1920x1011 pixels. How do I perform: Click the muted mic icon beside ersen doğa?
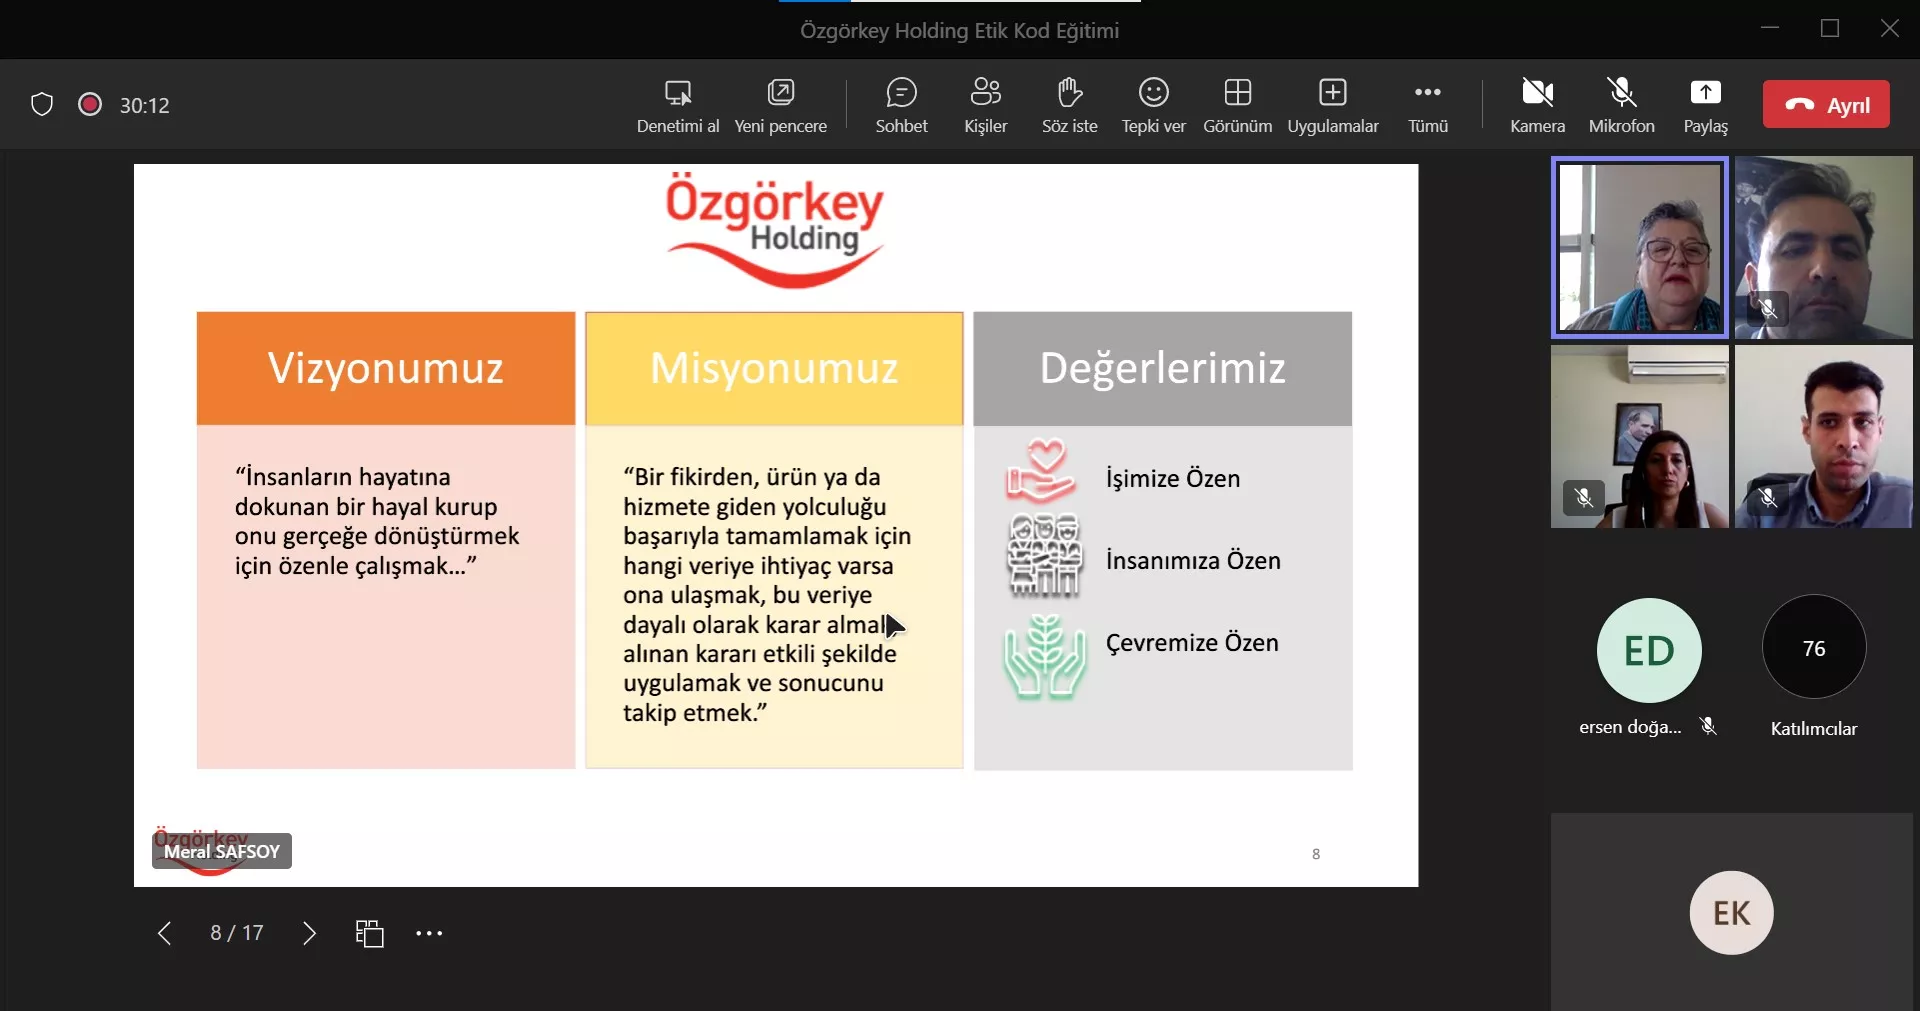(1708, 727)
